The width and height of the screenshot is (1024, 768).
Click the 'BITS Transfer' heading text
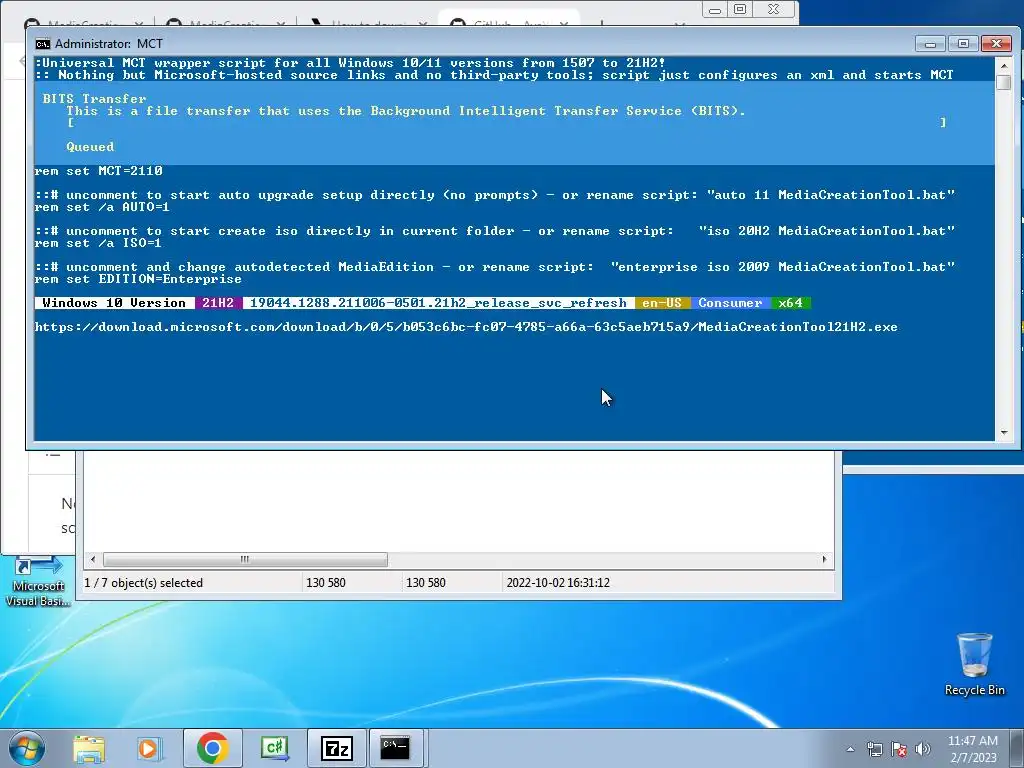pos(95,99)
